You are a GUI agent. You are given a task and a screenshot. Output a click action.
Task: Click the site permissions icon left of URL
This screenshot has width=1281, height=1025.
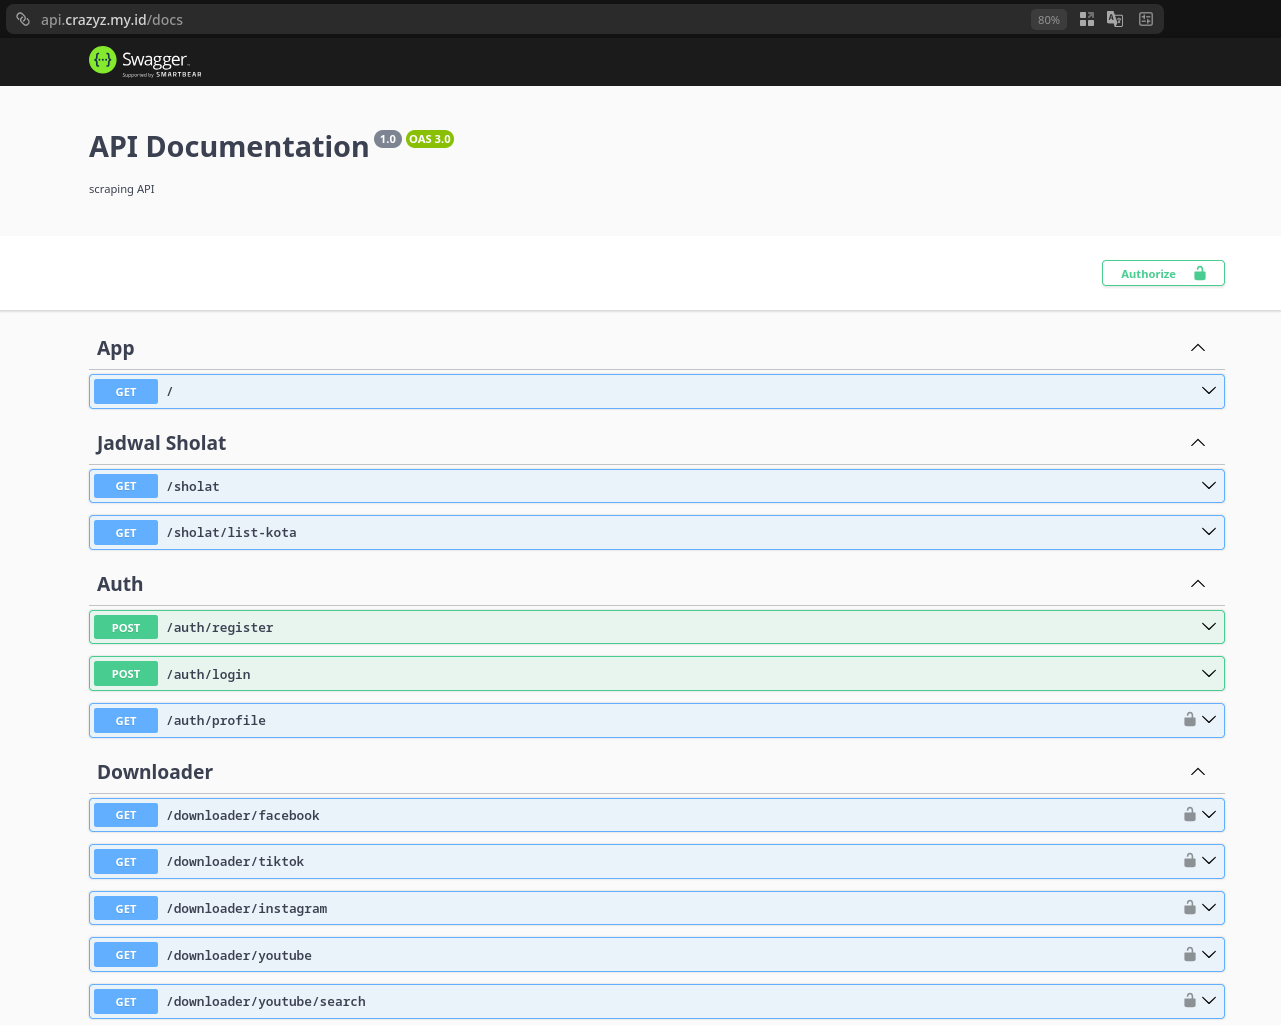click(x=23, y=19)
